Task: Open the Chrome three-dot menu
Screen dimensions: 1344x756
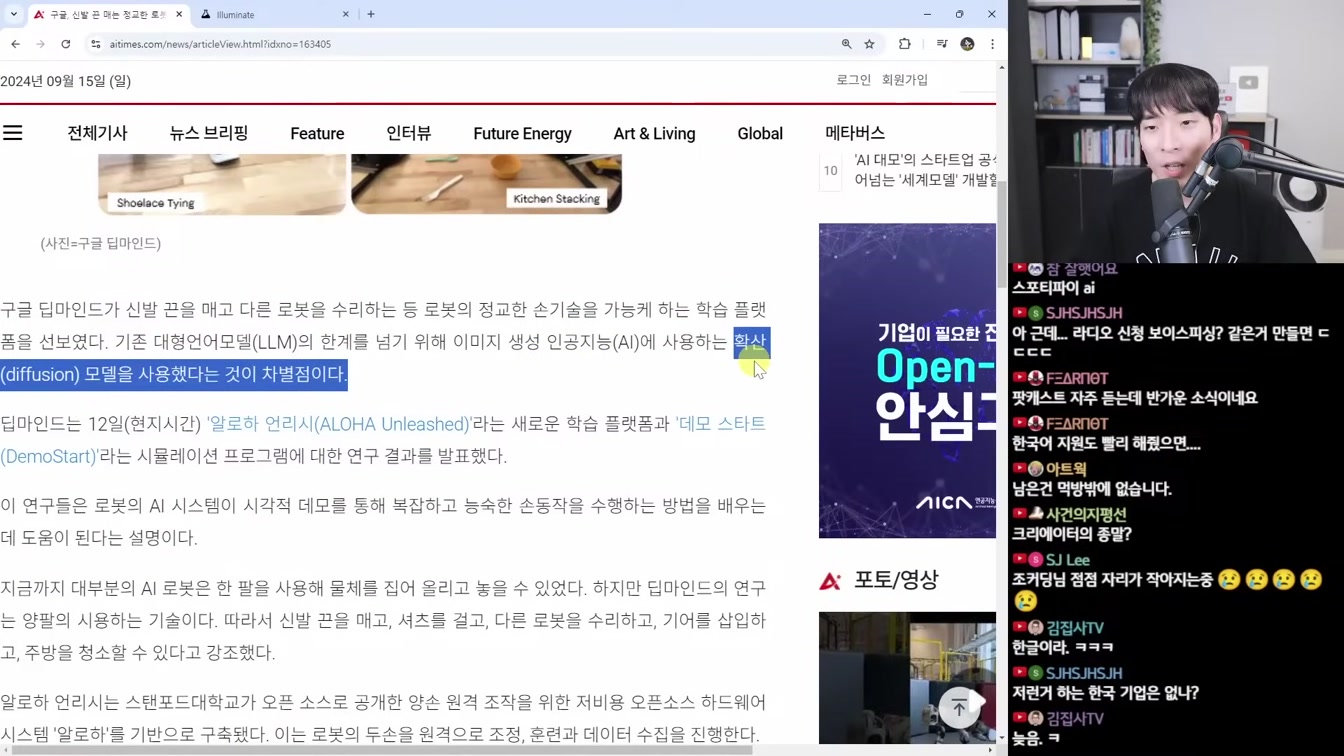Action: tap(992, 44)
